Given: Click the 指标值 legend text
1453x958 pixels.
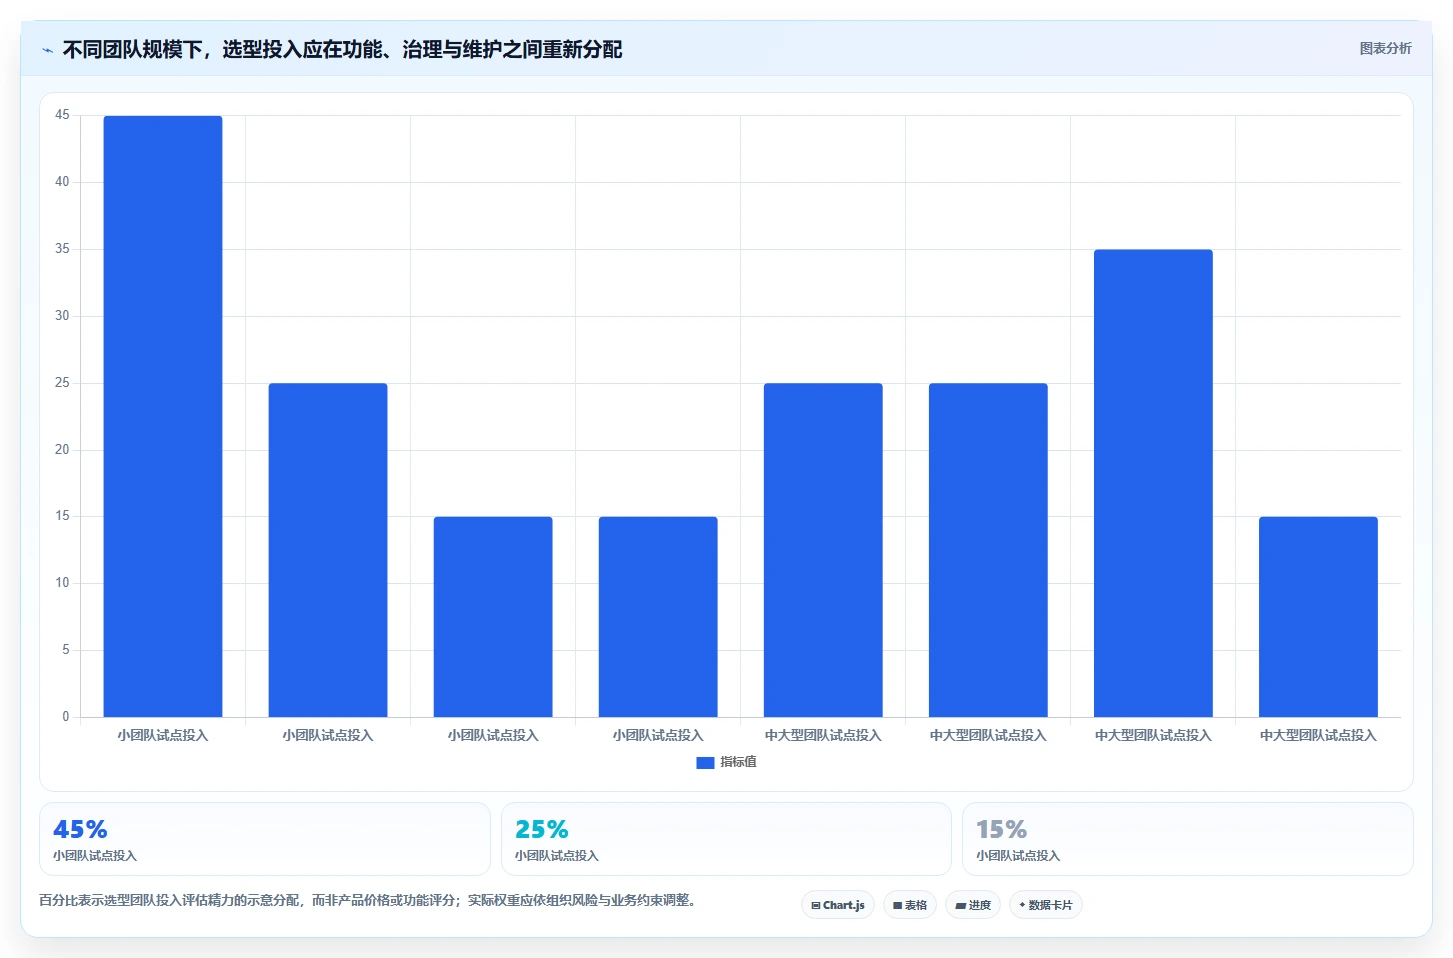Looking at the screenshot, I should point(738,762).
